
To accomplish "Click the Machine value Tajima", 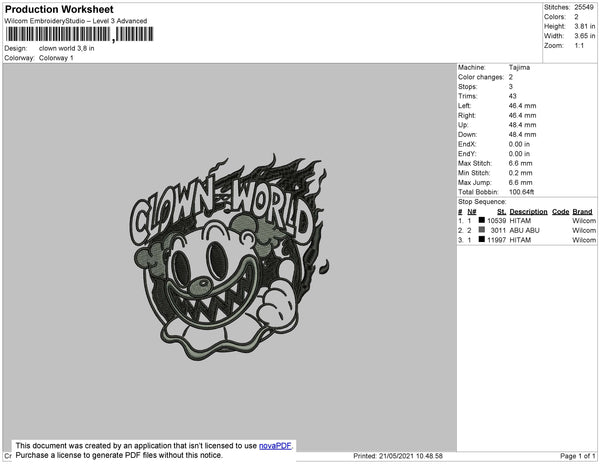I will [519, 67].
